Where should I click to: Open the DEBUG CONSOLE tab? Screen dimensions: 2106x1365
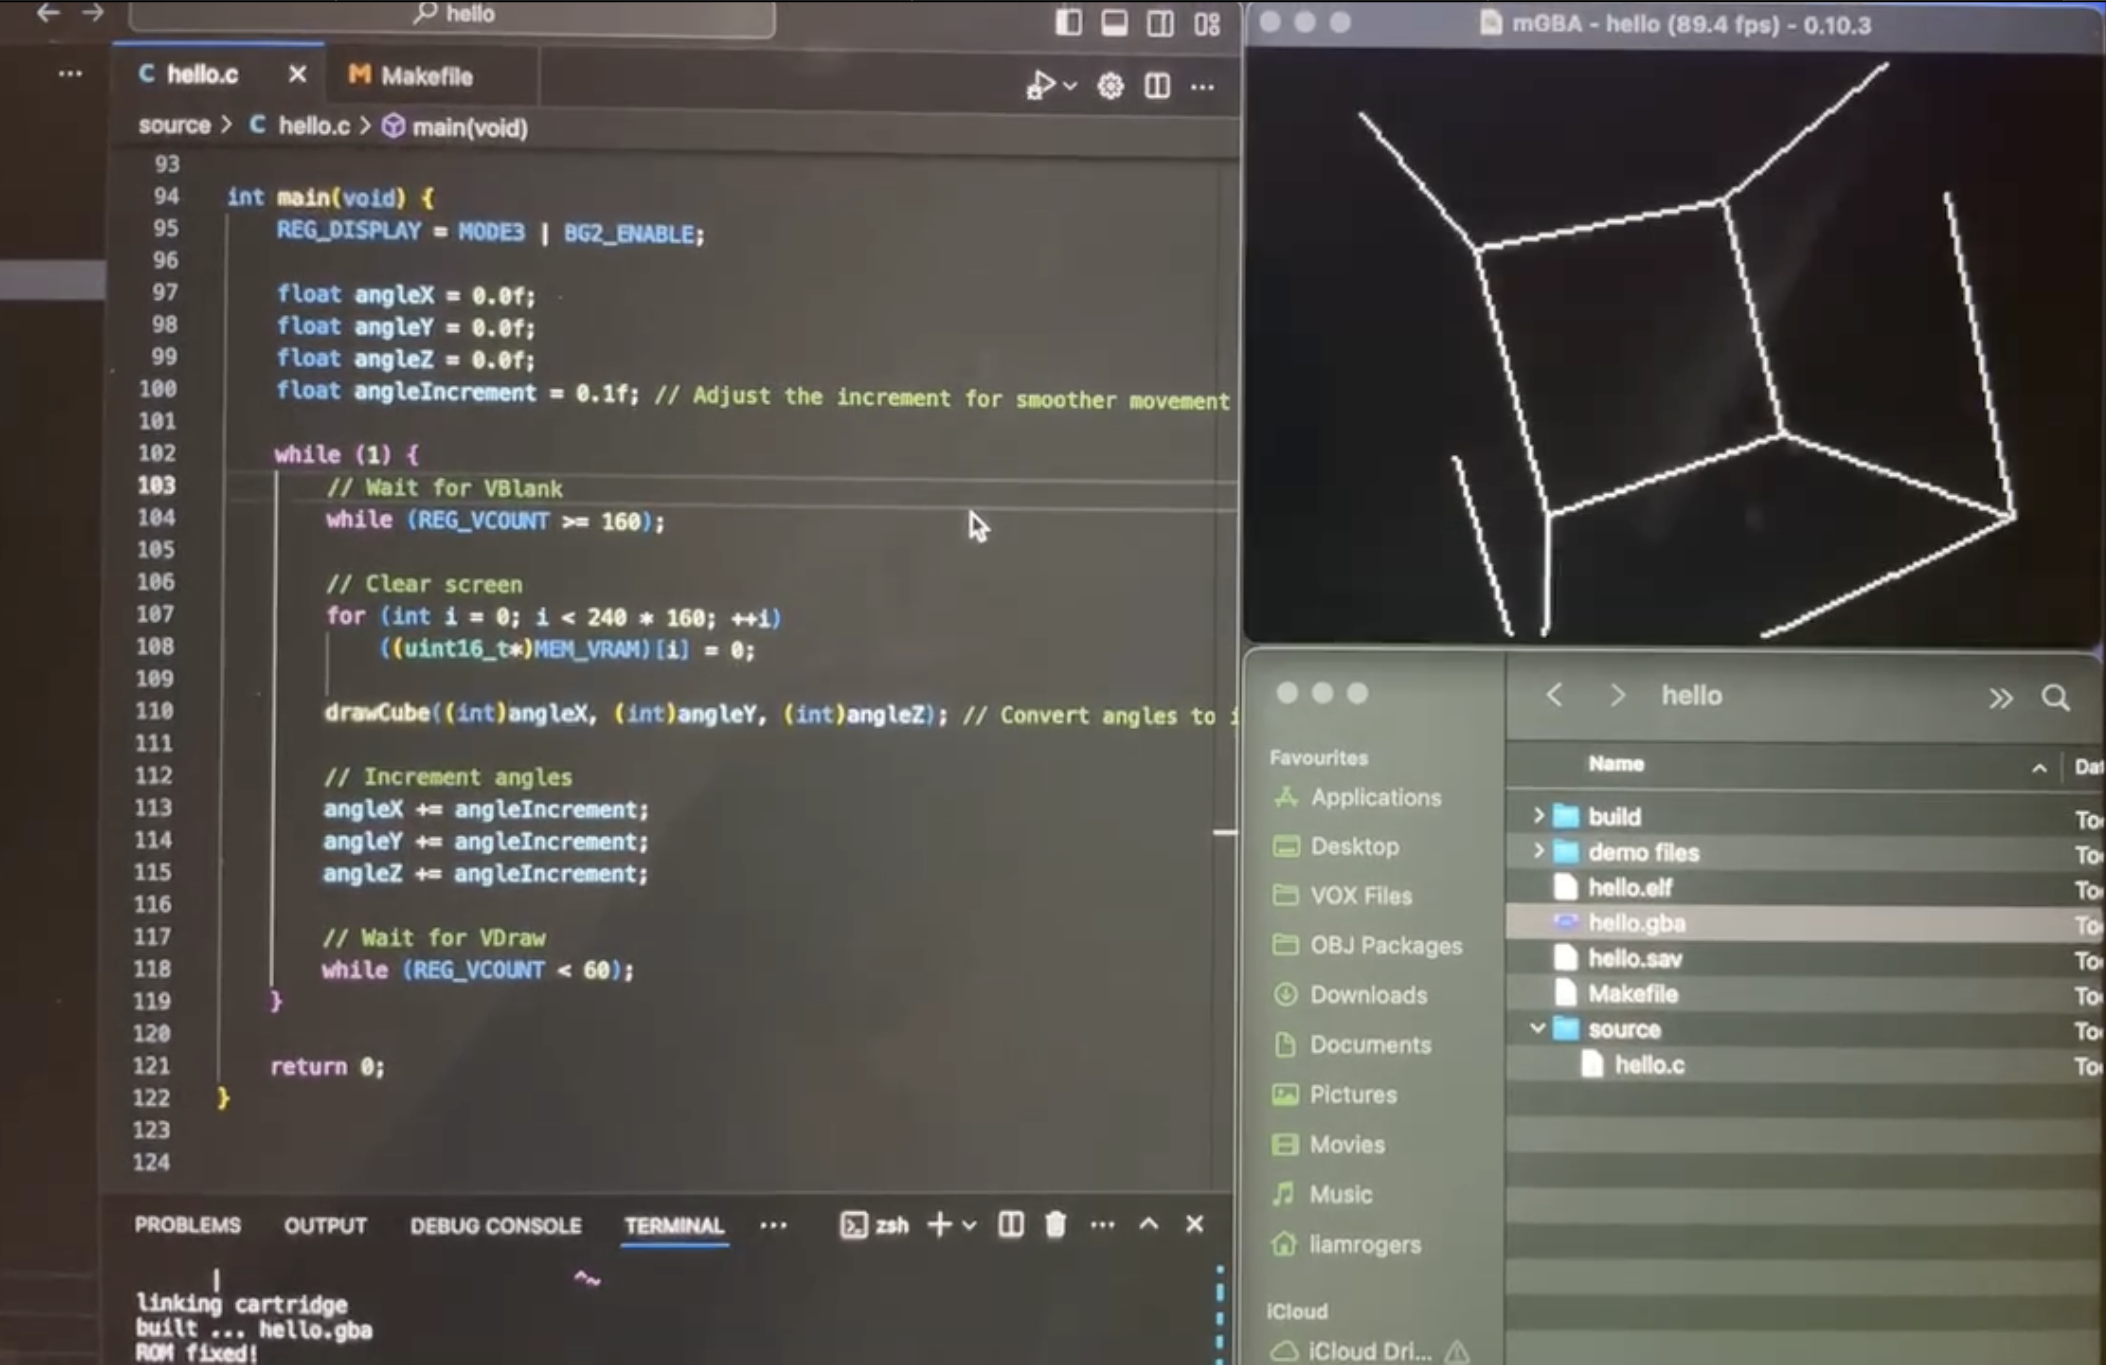point(495,1225)
